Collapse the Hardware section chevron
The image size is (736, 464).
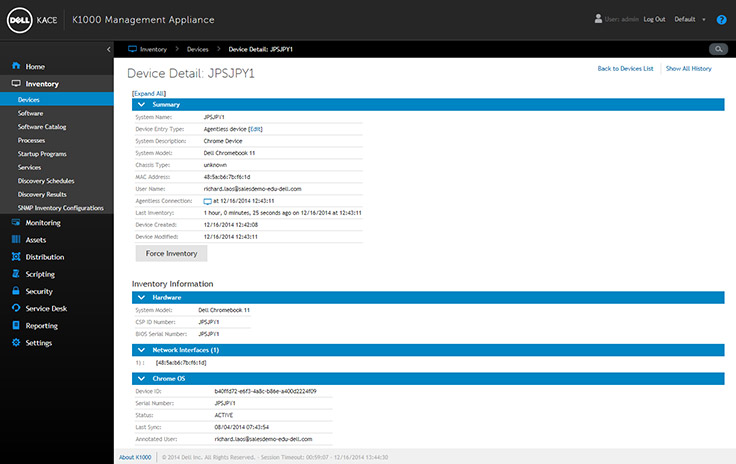pyautogui.click(x=141, y=297)
